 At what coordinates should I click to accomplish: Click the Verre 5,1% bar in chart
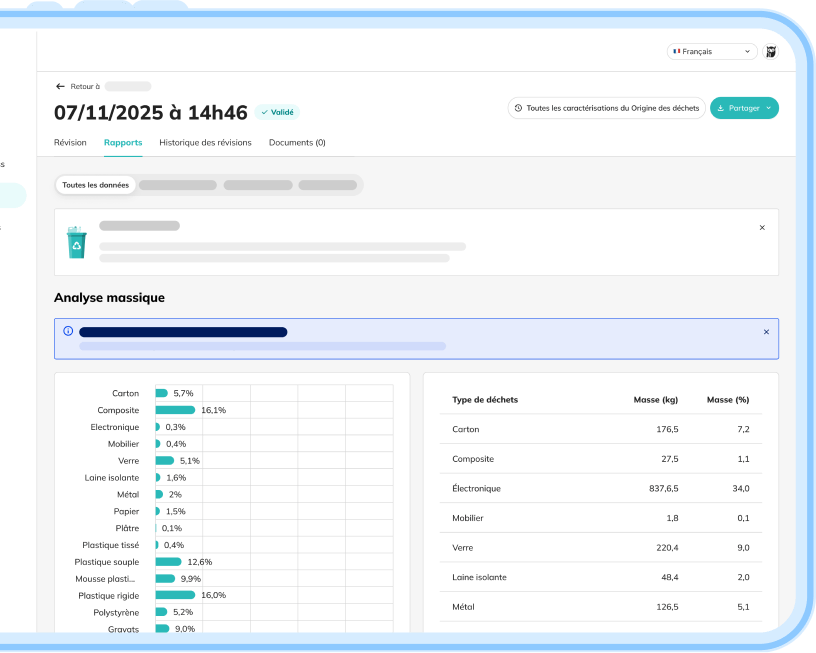[x=164, y=460]
